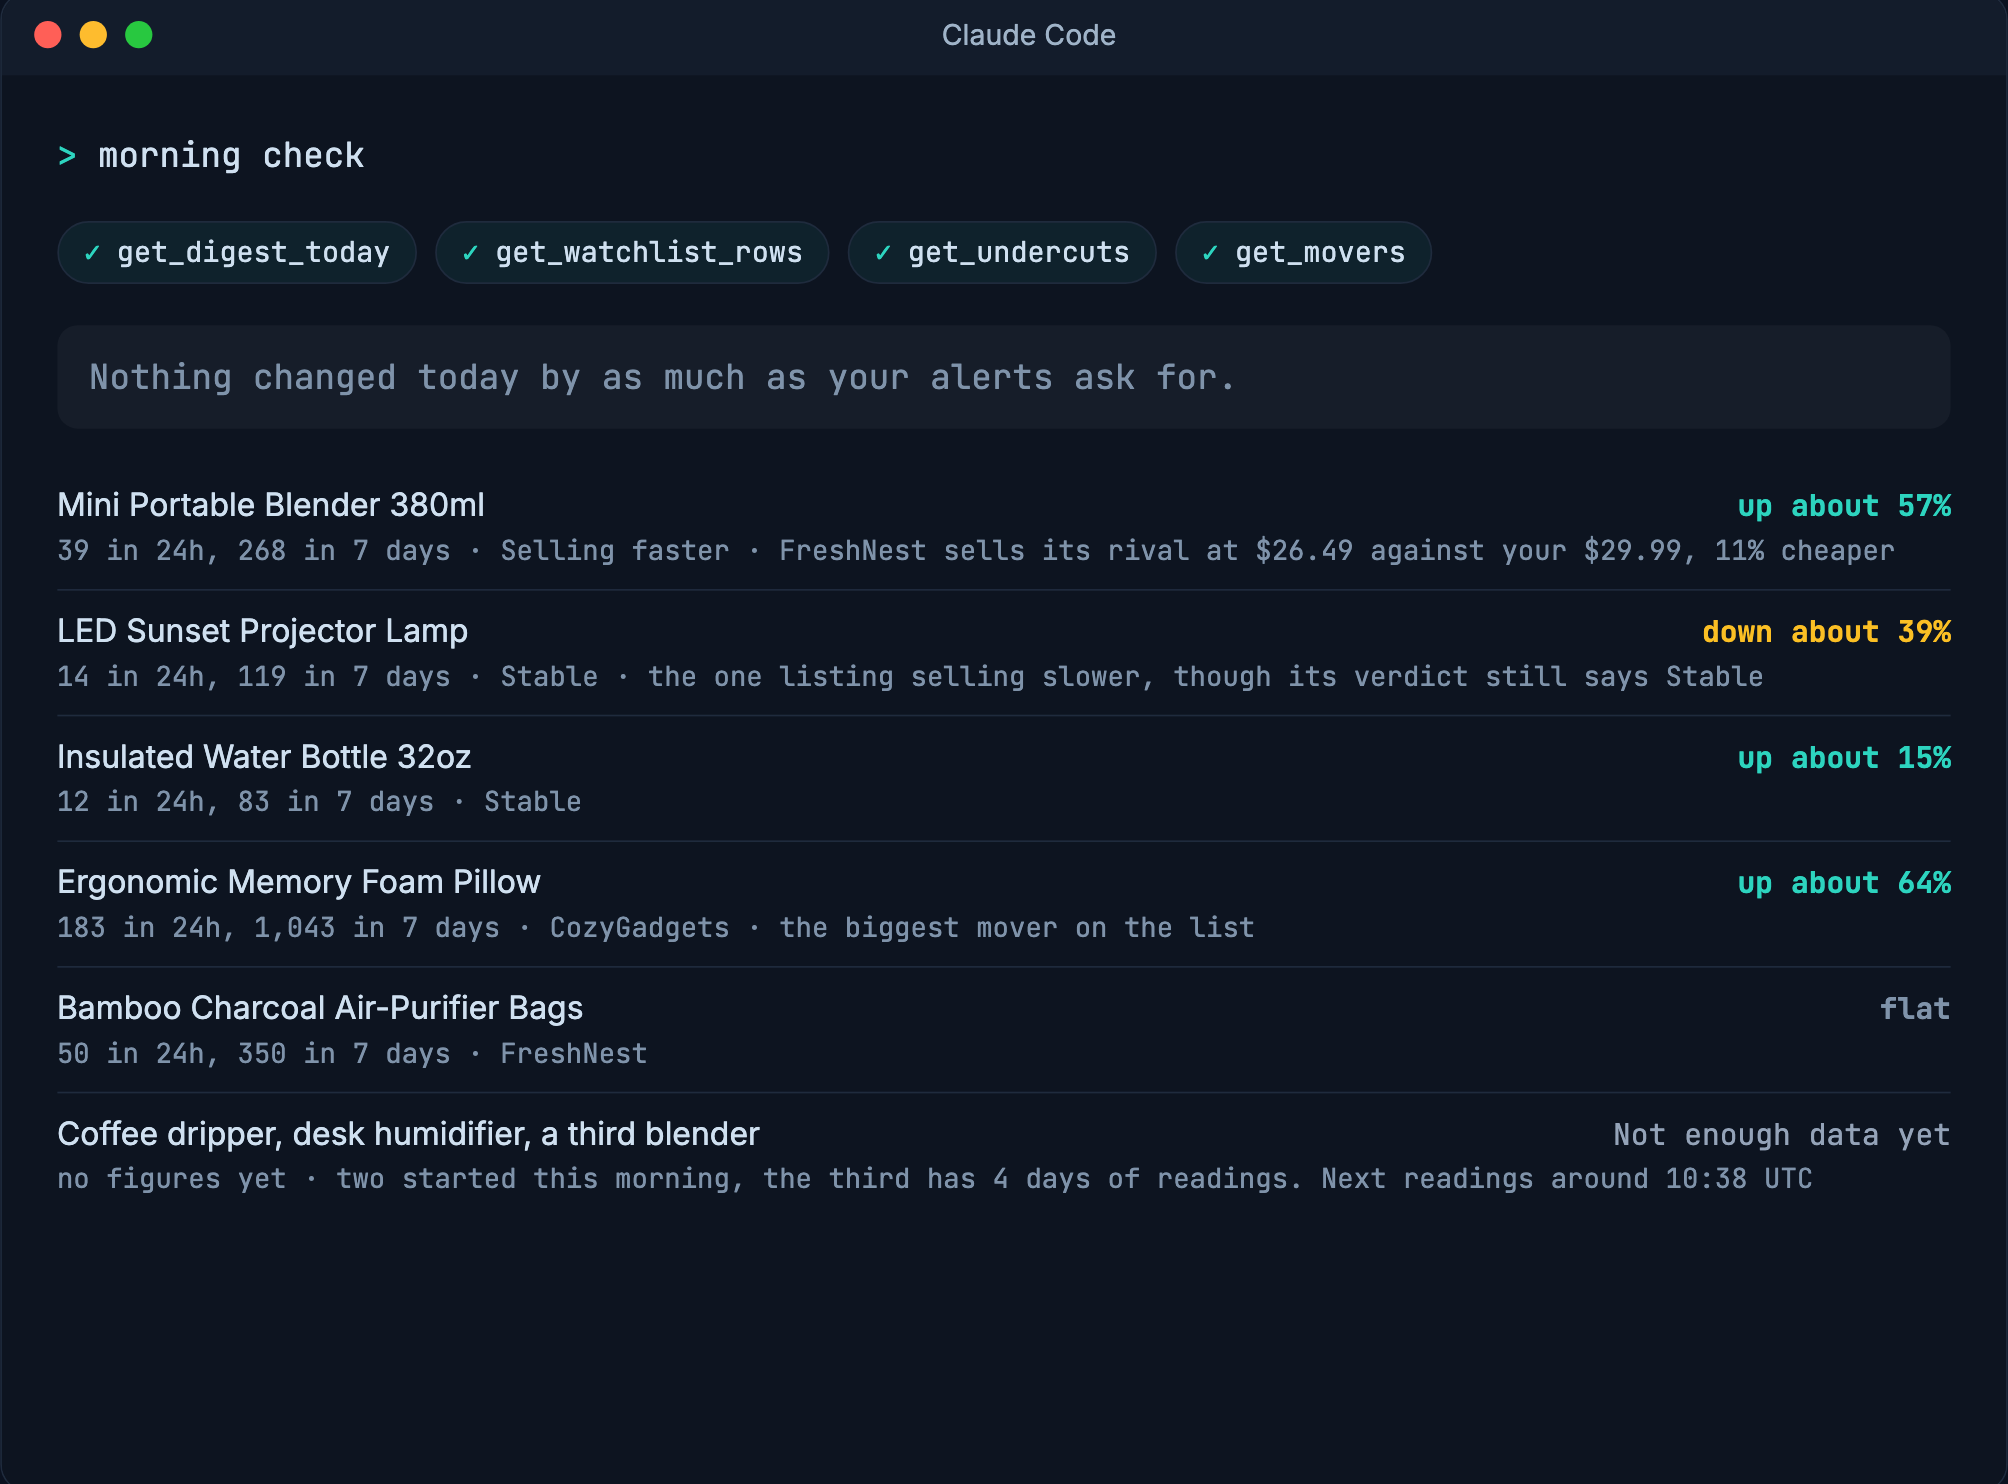Click 'LED Sunset Projector Lamp' title

pyautogui.click(x=262, y=631)
